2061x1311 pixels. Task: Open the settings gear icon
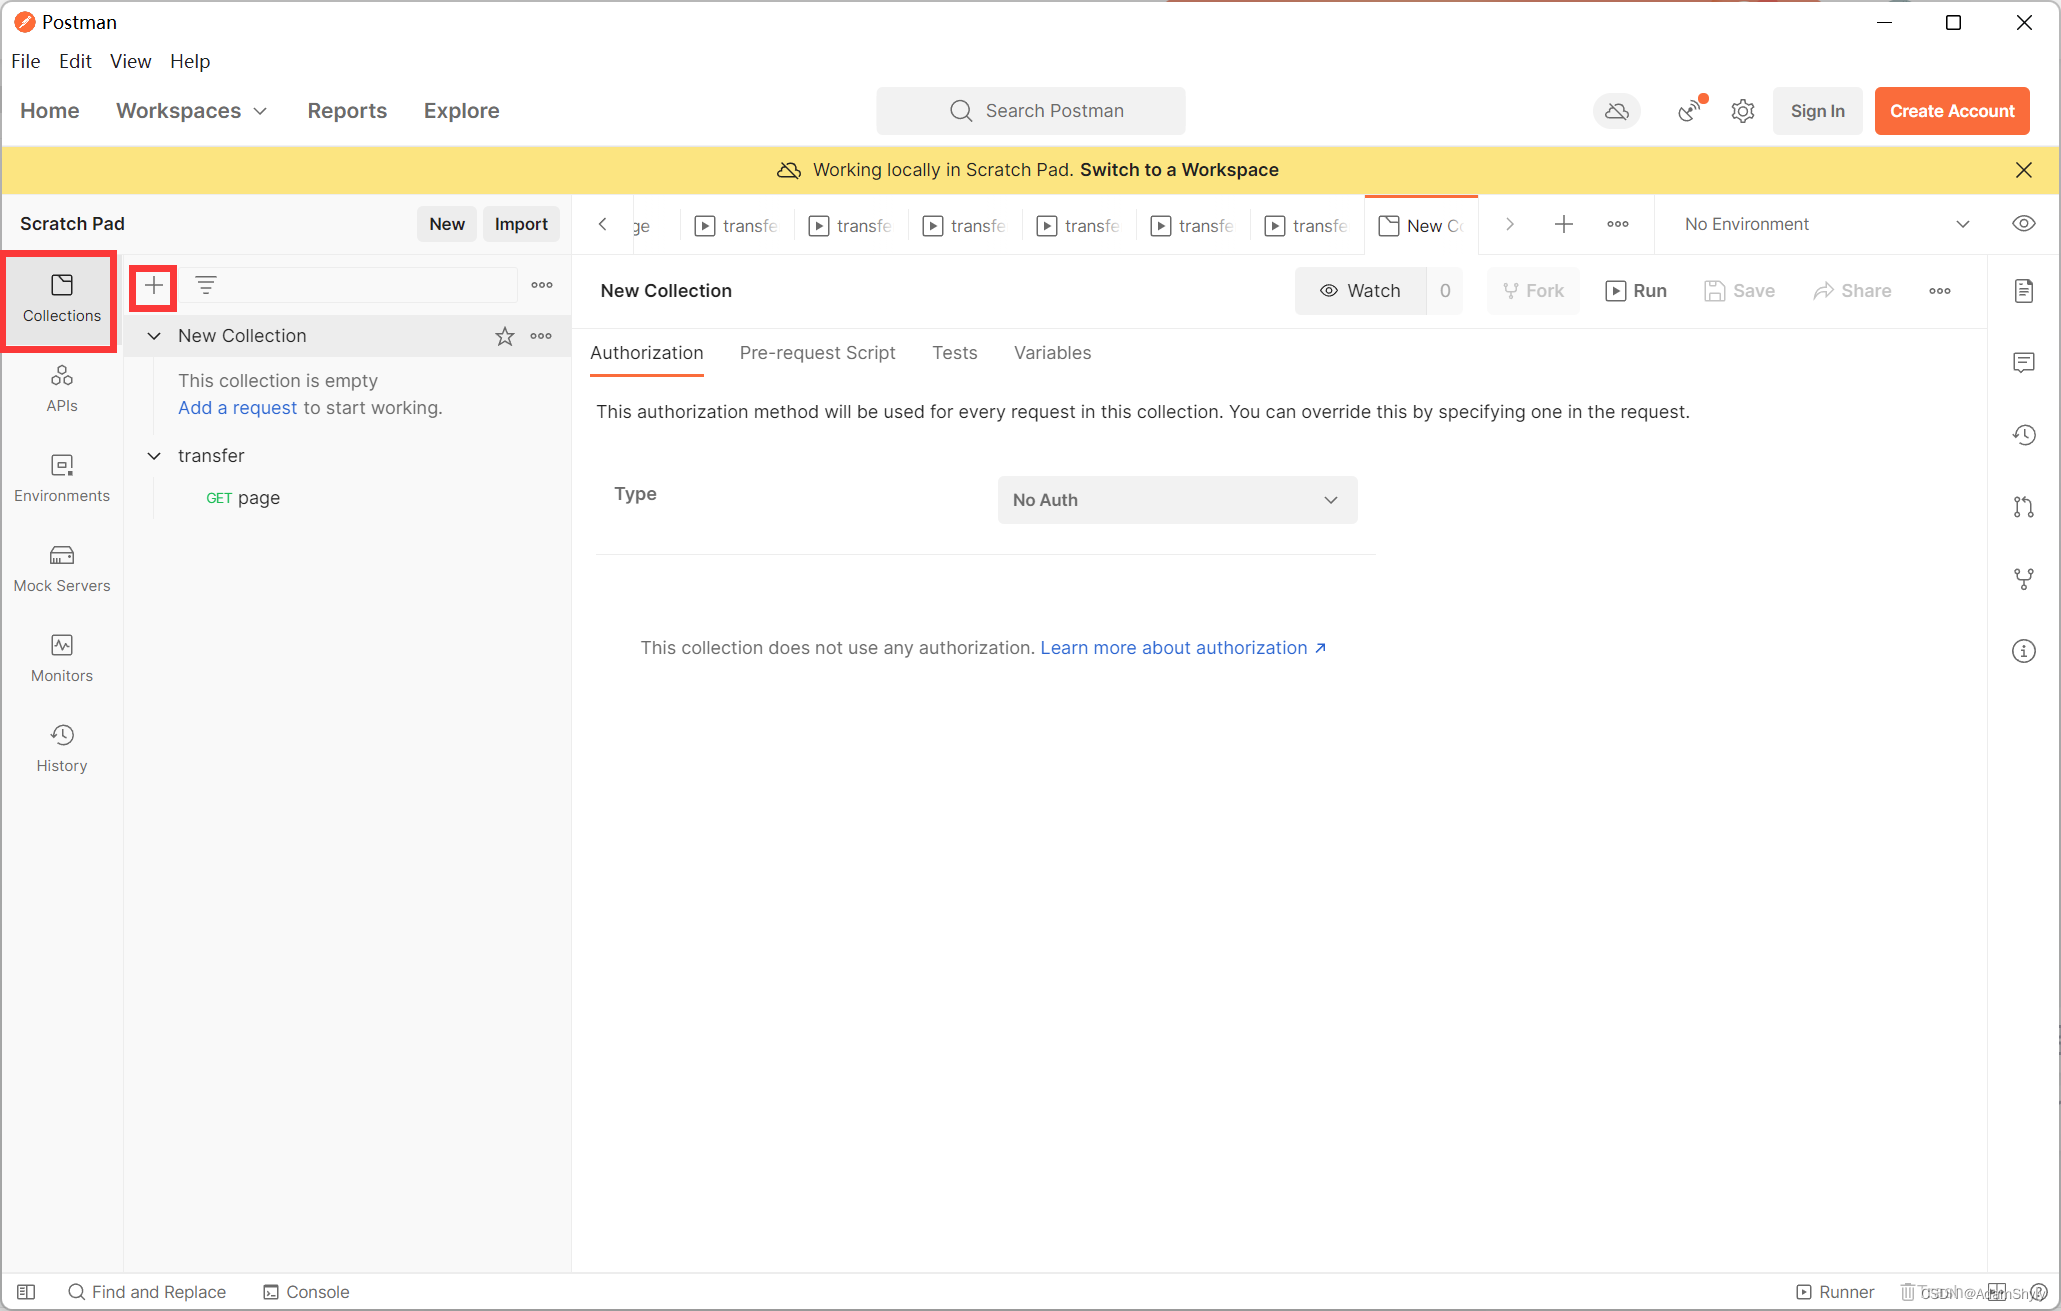coord(1743,111)
